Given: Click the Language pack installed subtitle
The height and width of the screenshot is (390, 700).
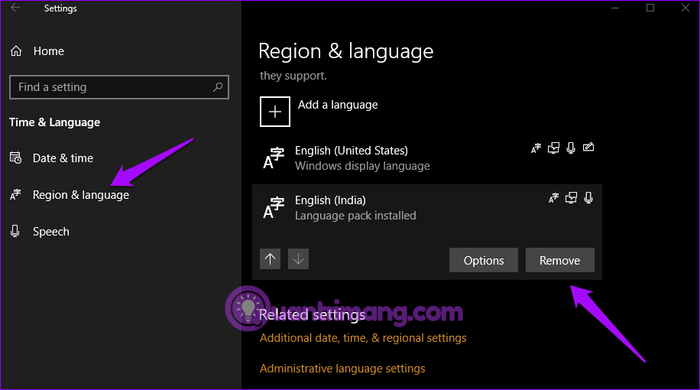Looking at the screenshot, I should click(x=355, y=216).
